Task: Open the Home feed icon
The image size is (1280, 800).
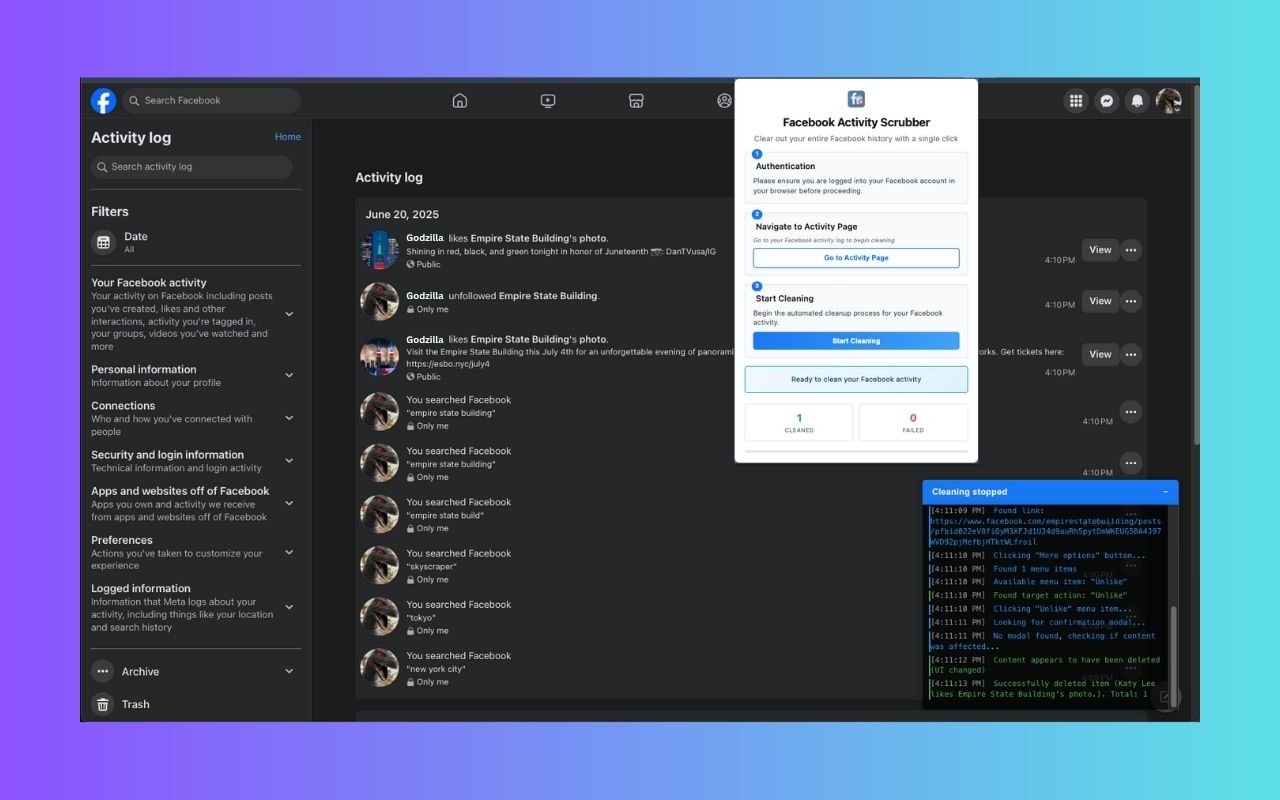Action: [x=460, y=100]
